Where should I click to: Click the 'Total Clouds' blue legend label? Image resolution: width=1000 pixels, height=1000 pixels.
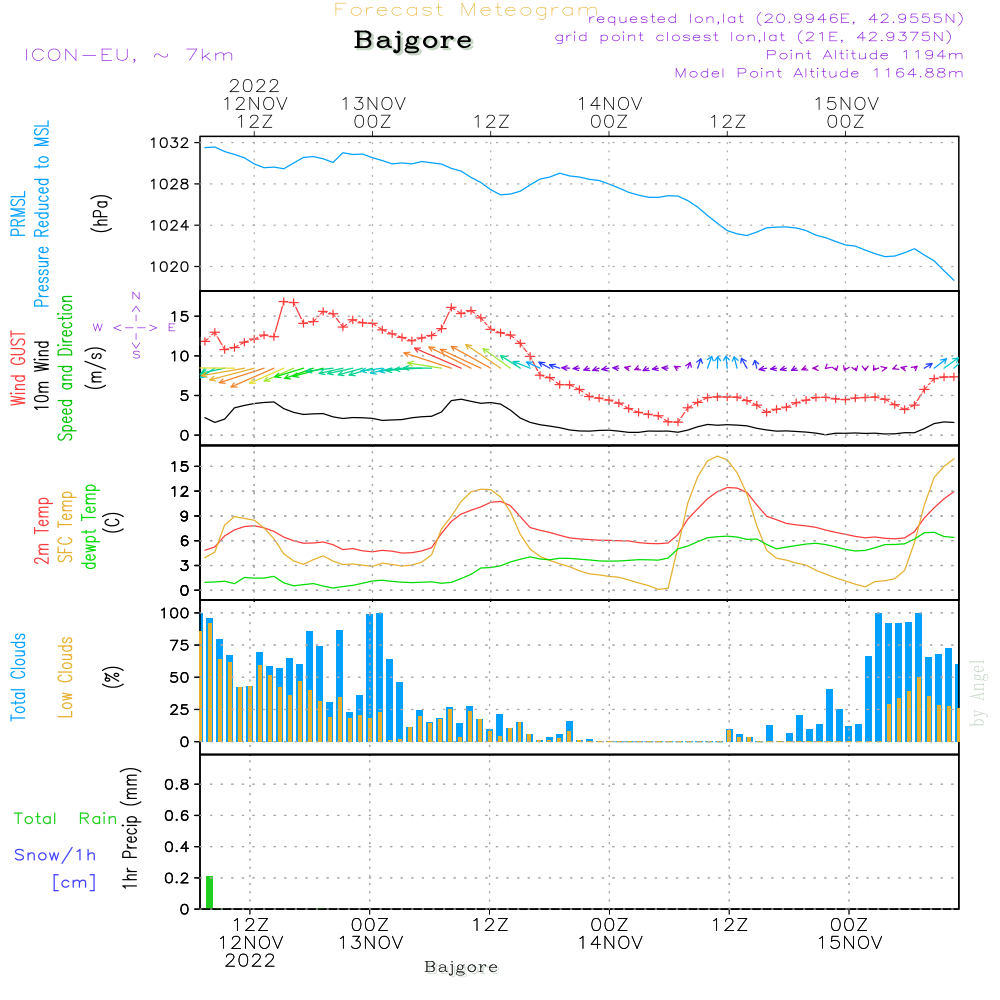point(18,677)
